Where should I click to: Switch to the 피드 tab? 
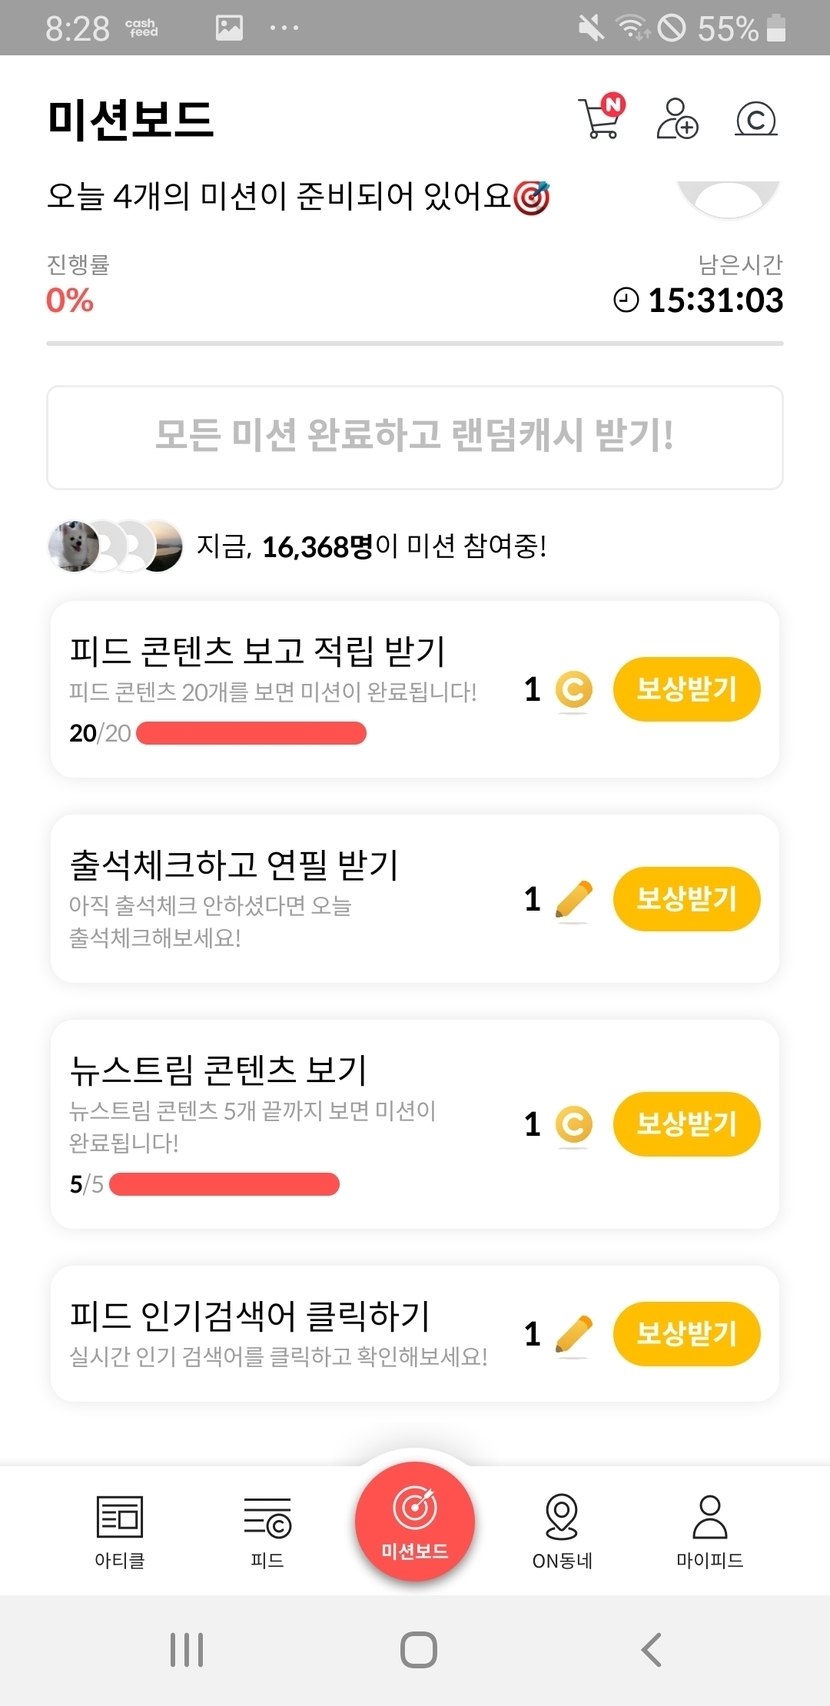267,1530
